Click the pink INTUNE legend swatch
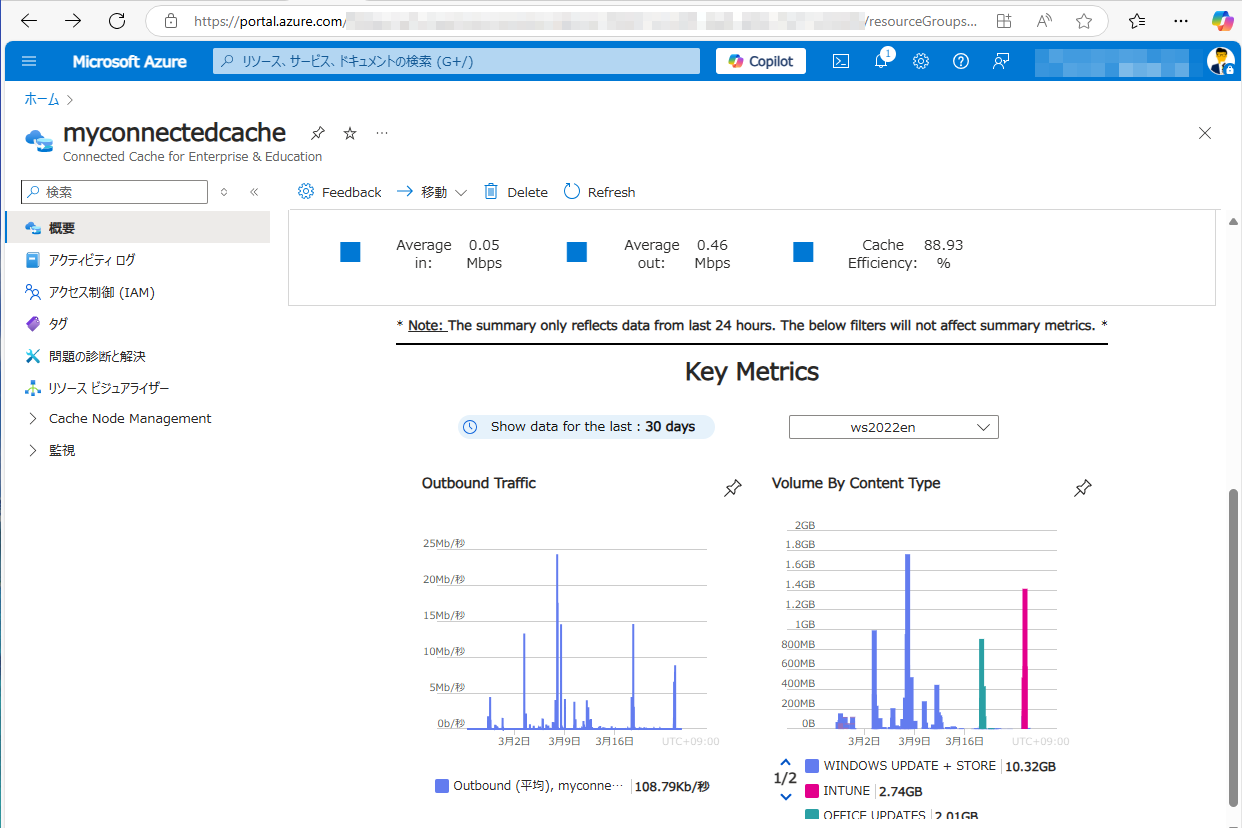This screenshot has width=1242, height=828. (x=809, y=790)
